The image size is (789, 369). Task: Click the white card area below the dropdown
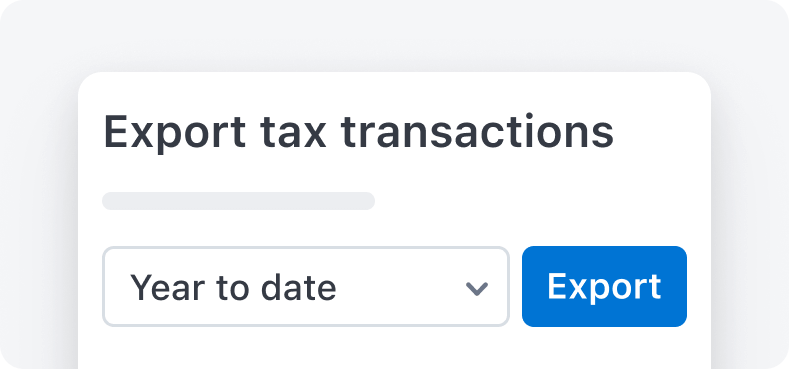394,348
